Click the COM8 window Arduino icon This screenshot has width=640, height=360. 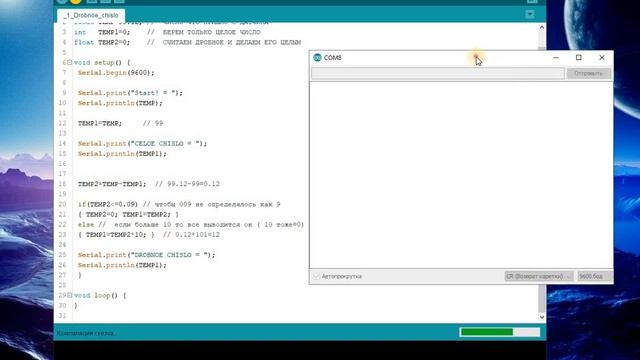click(x=317, y=58)
